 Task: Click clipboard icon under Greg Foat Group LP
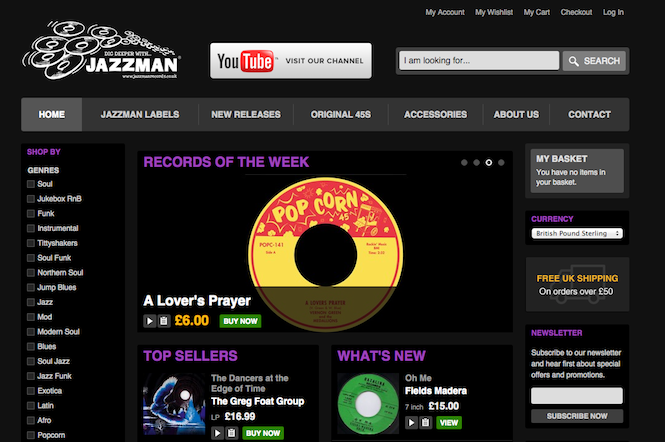[232, 433]
